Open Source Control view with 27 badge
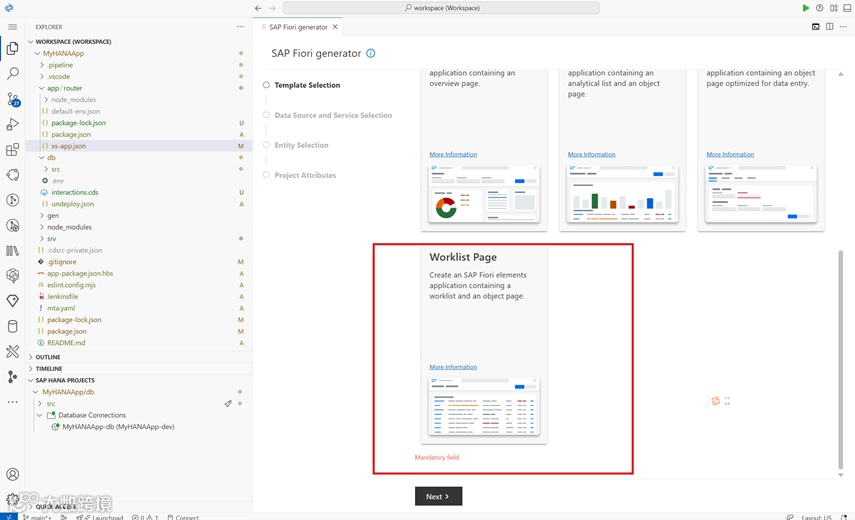Screen dimensions: 855x520 pos(13,99)
